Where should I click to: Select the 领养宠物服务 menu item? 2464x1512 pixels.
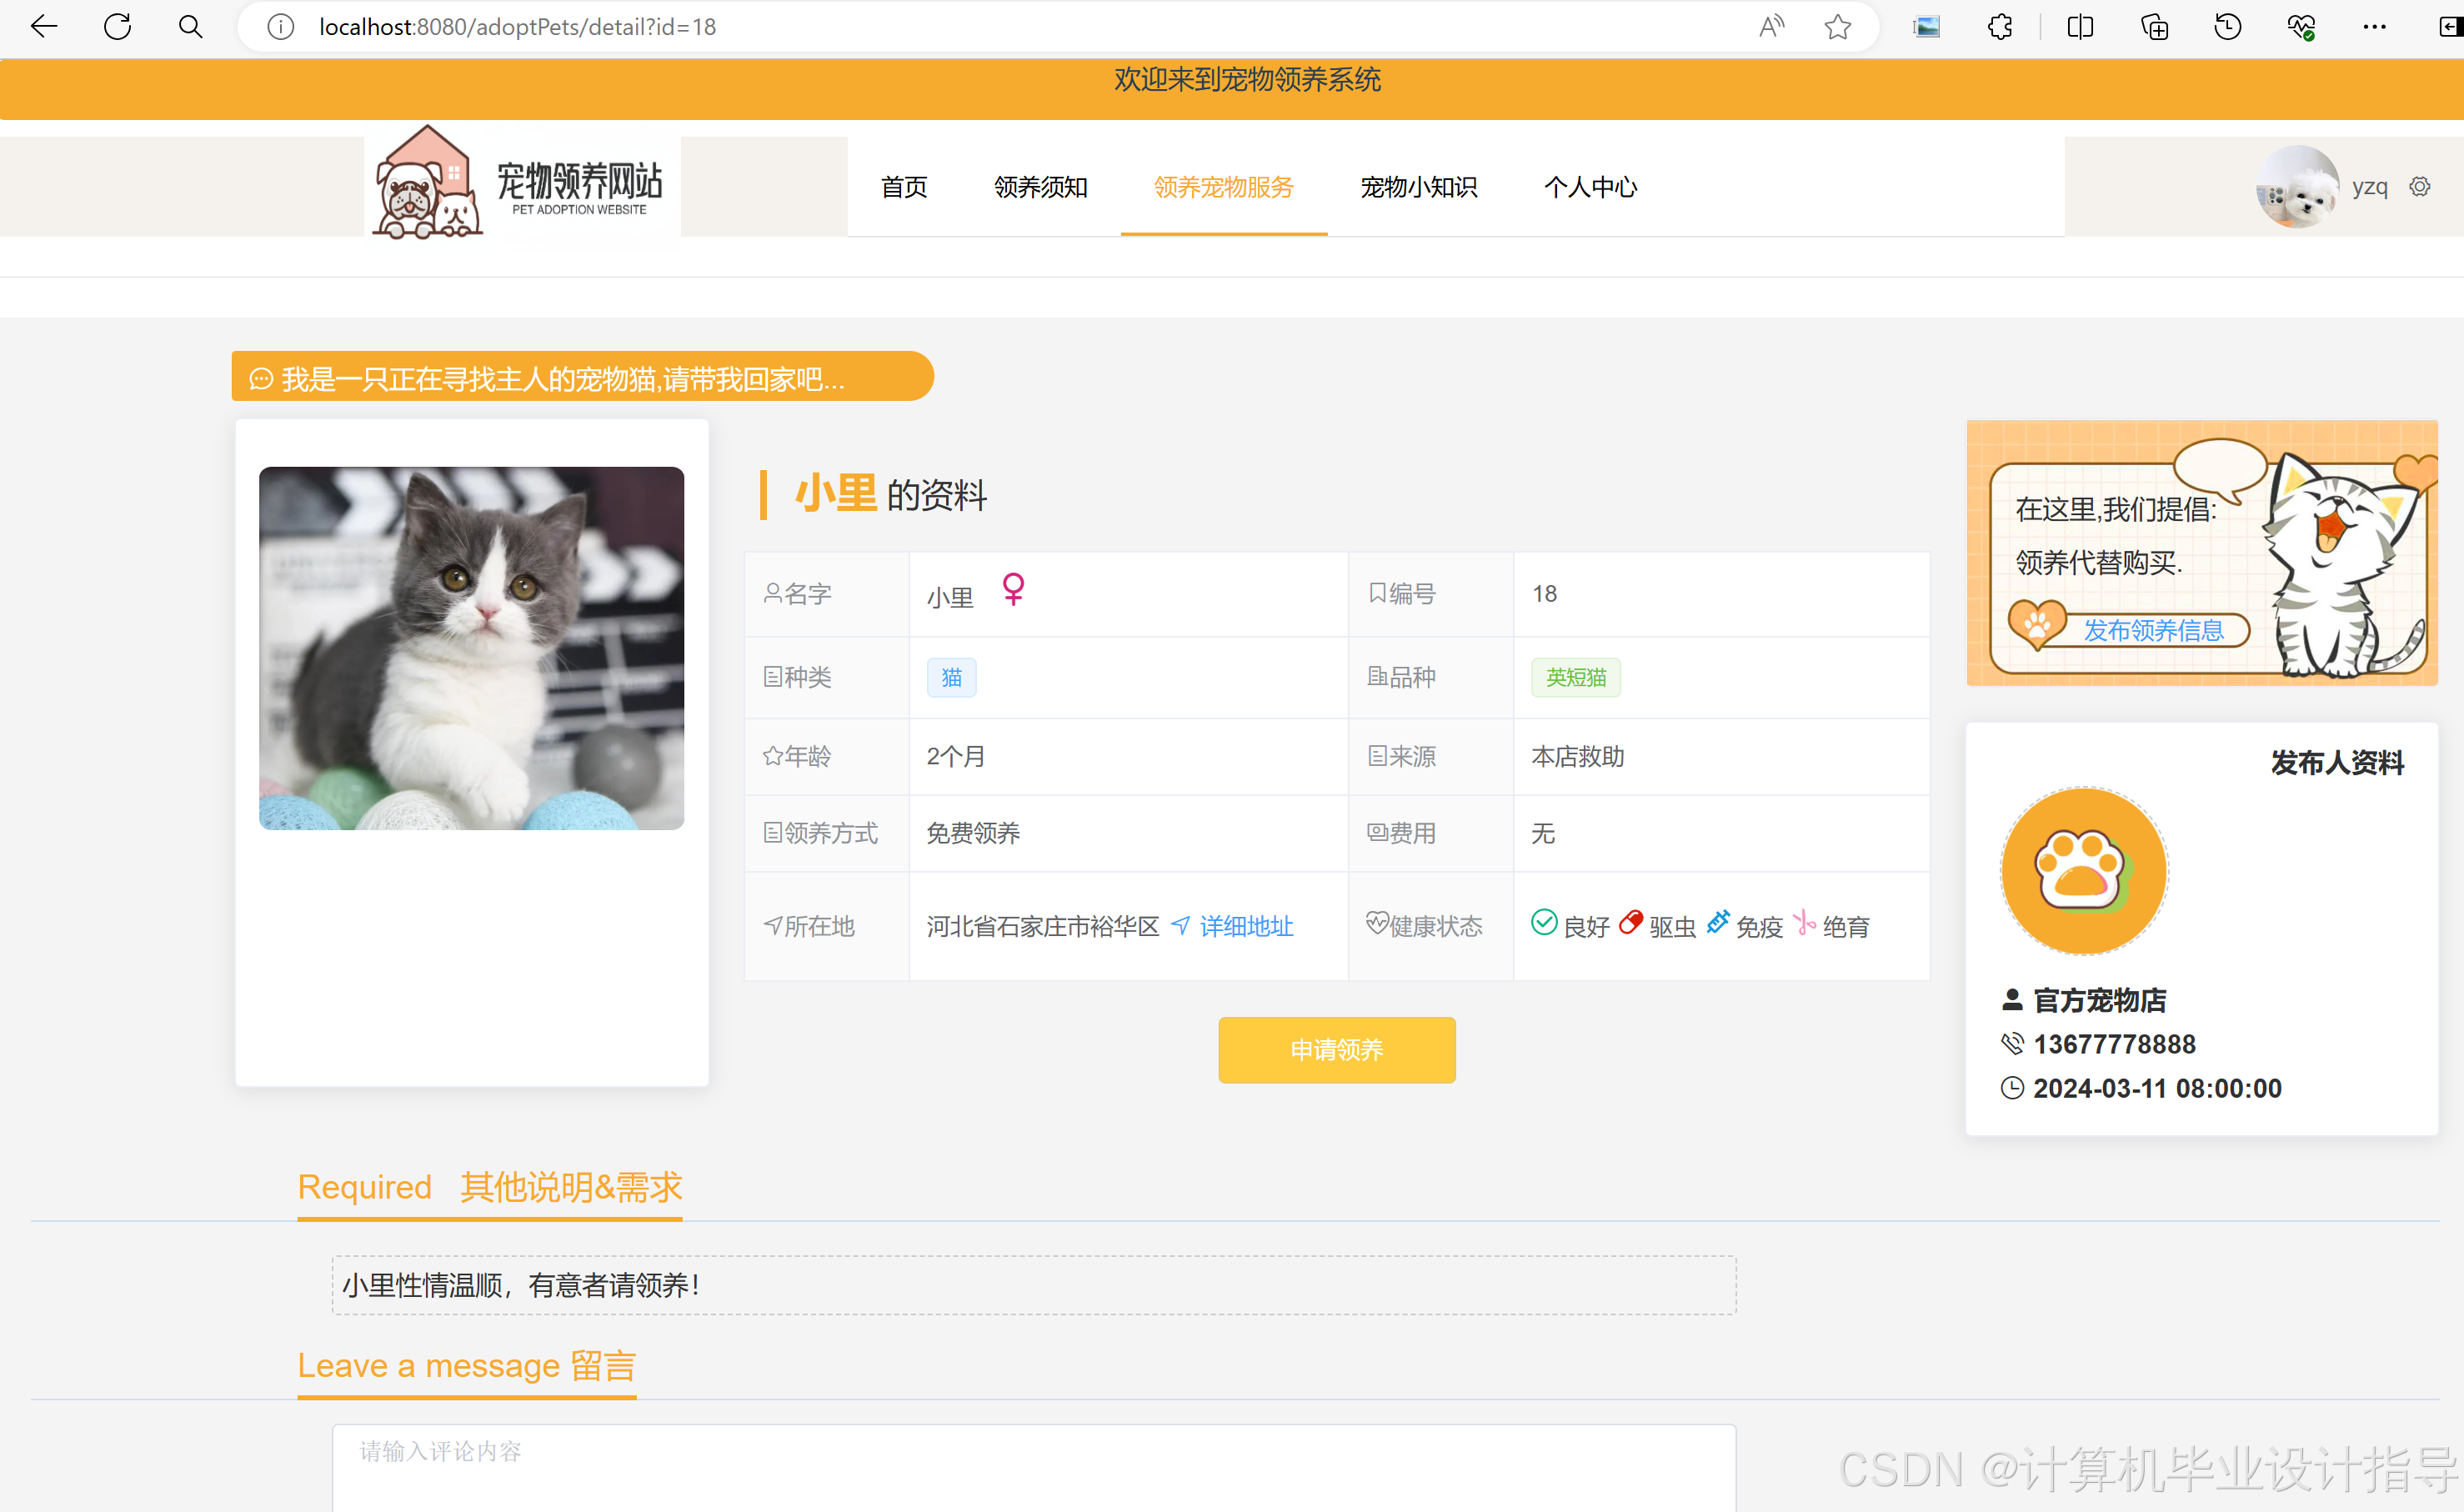pos(1224,187)
